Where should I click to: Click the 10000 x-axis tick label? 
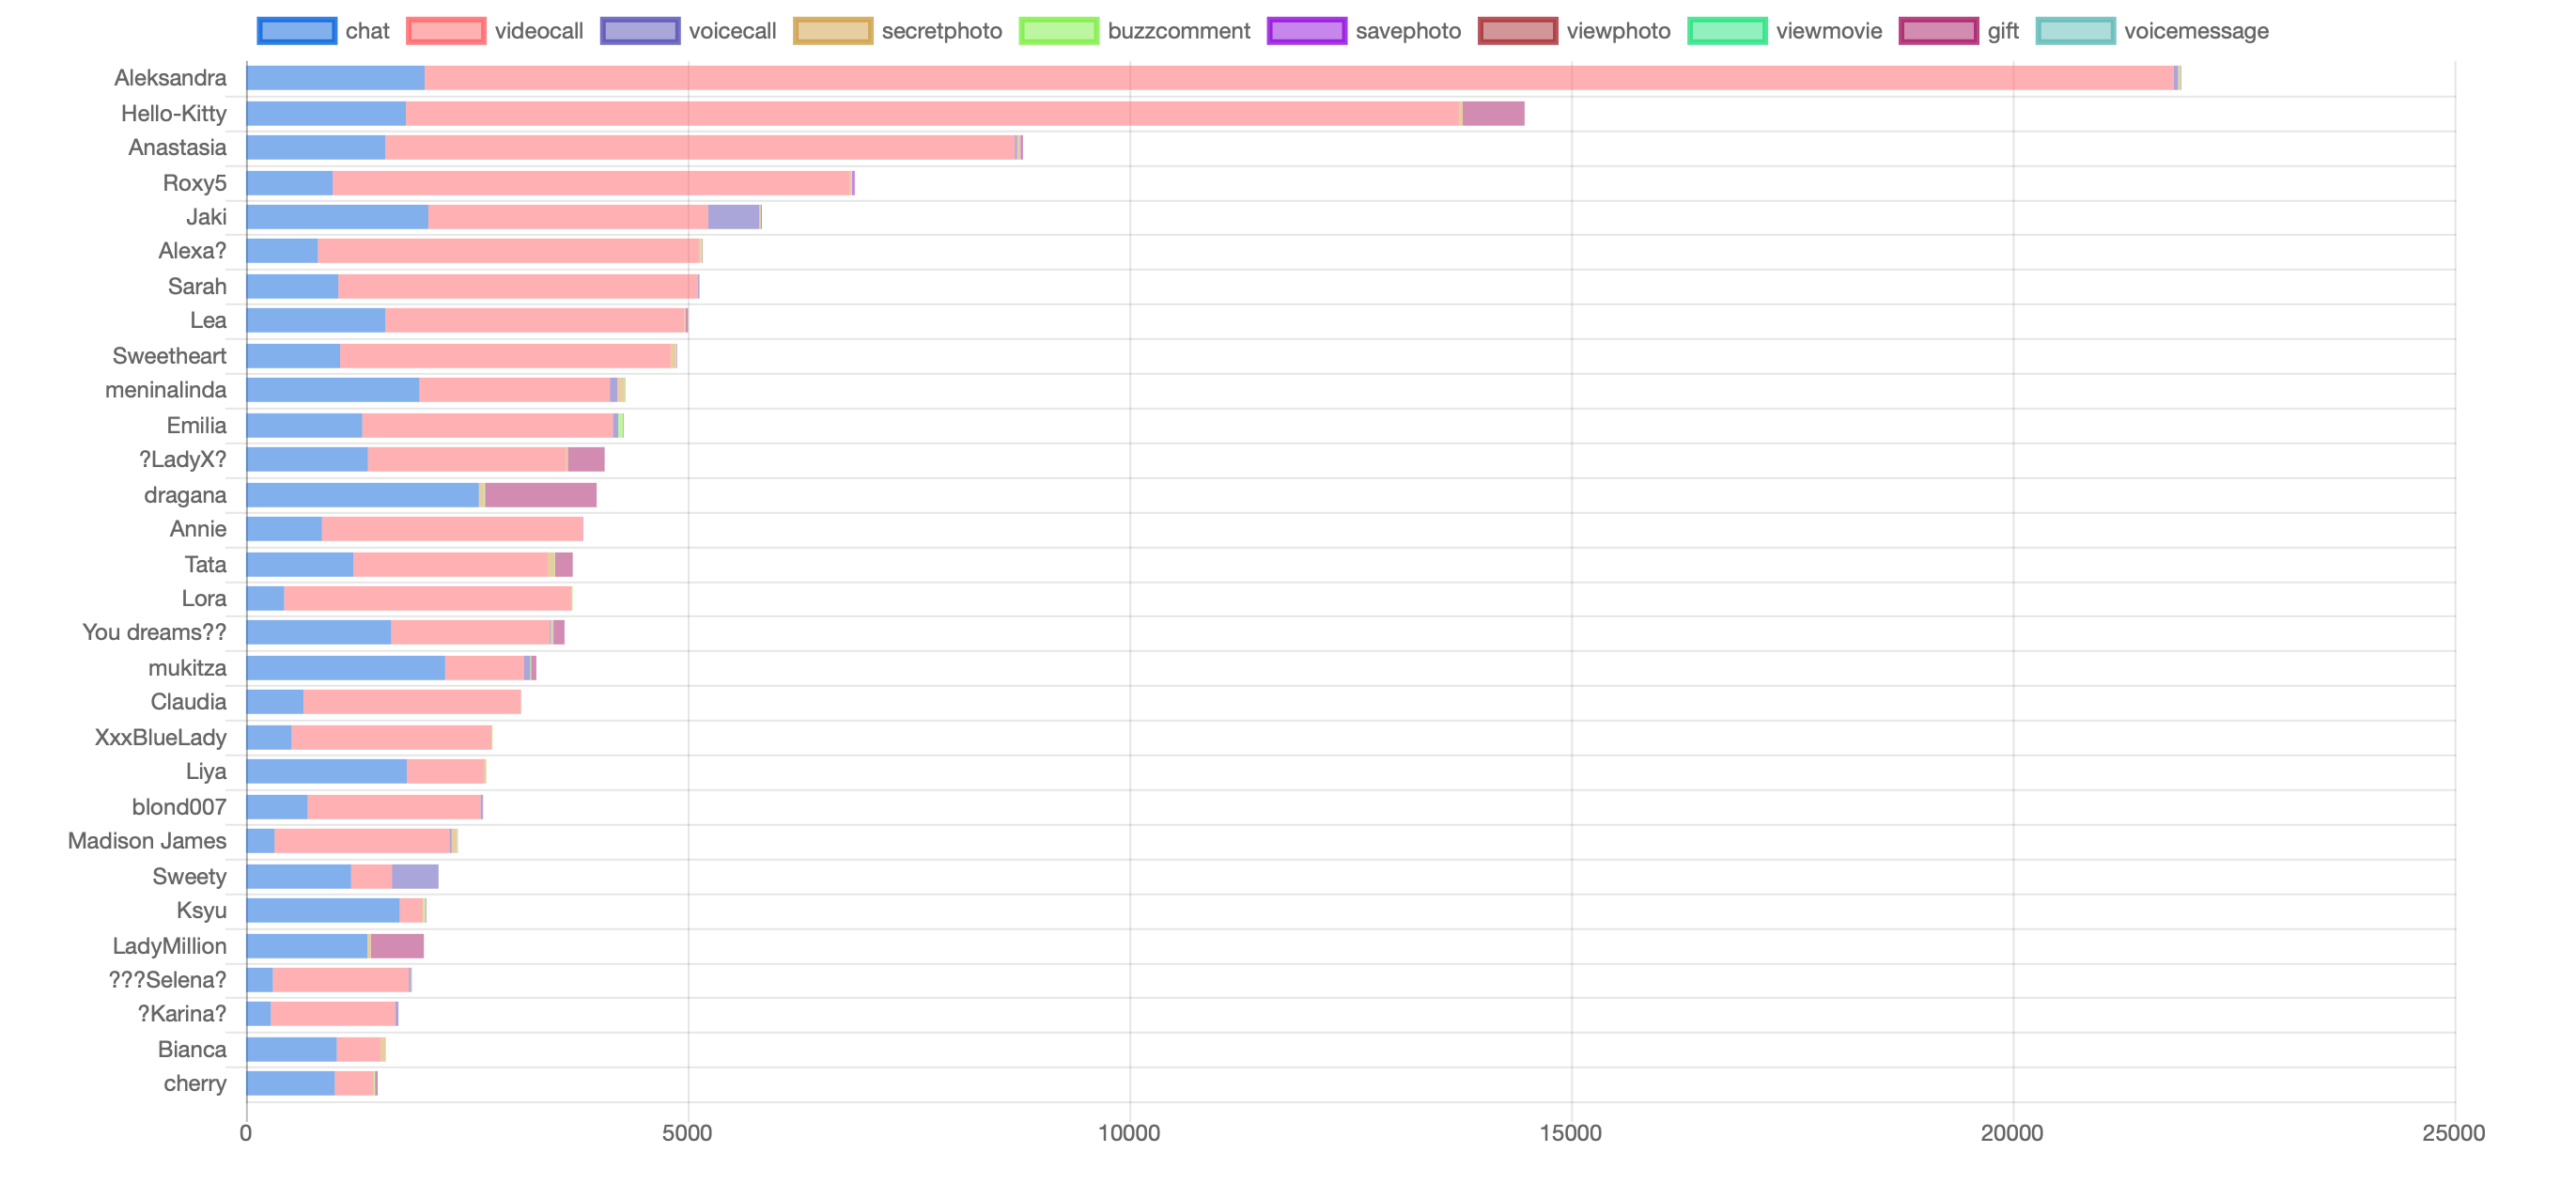1130,1133
